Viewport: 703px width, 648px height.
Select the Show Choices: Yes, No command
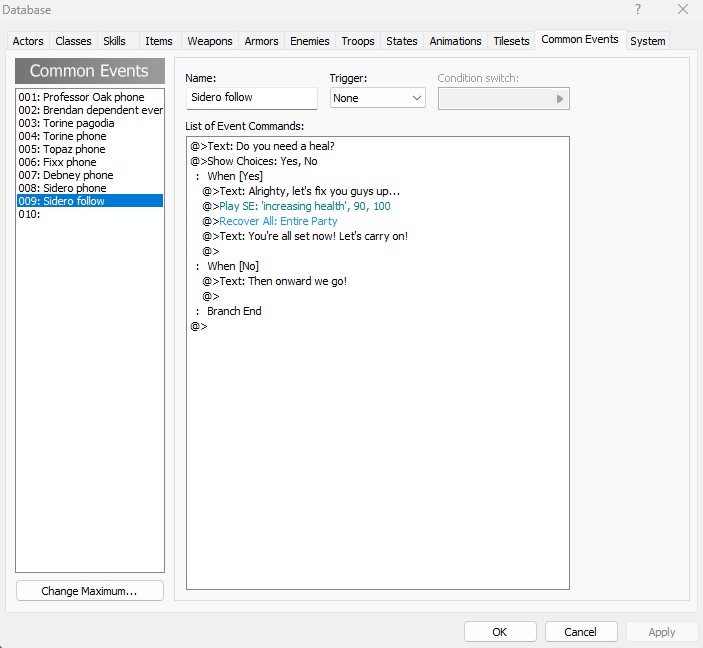pyautogui.click(x=378, y=161)
